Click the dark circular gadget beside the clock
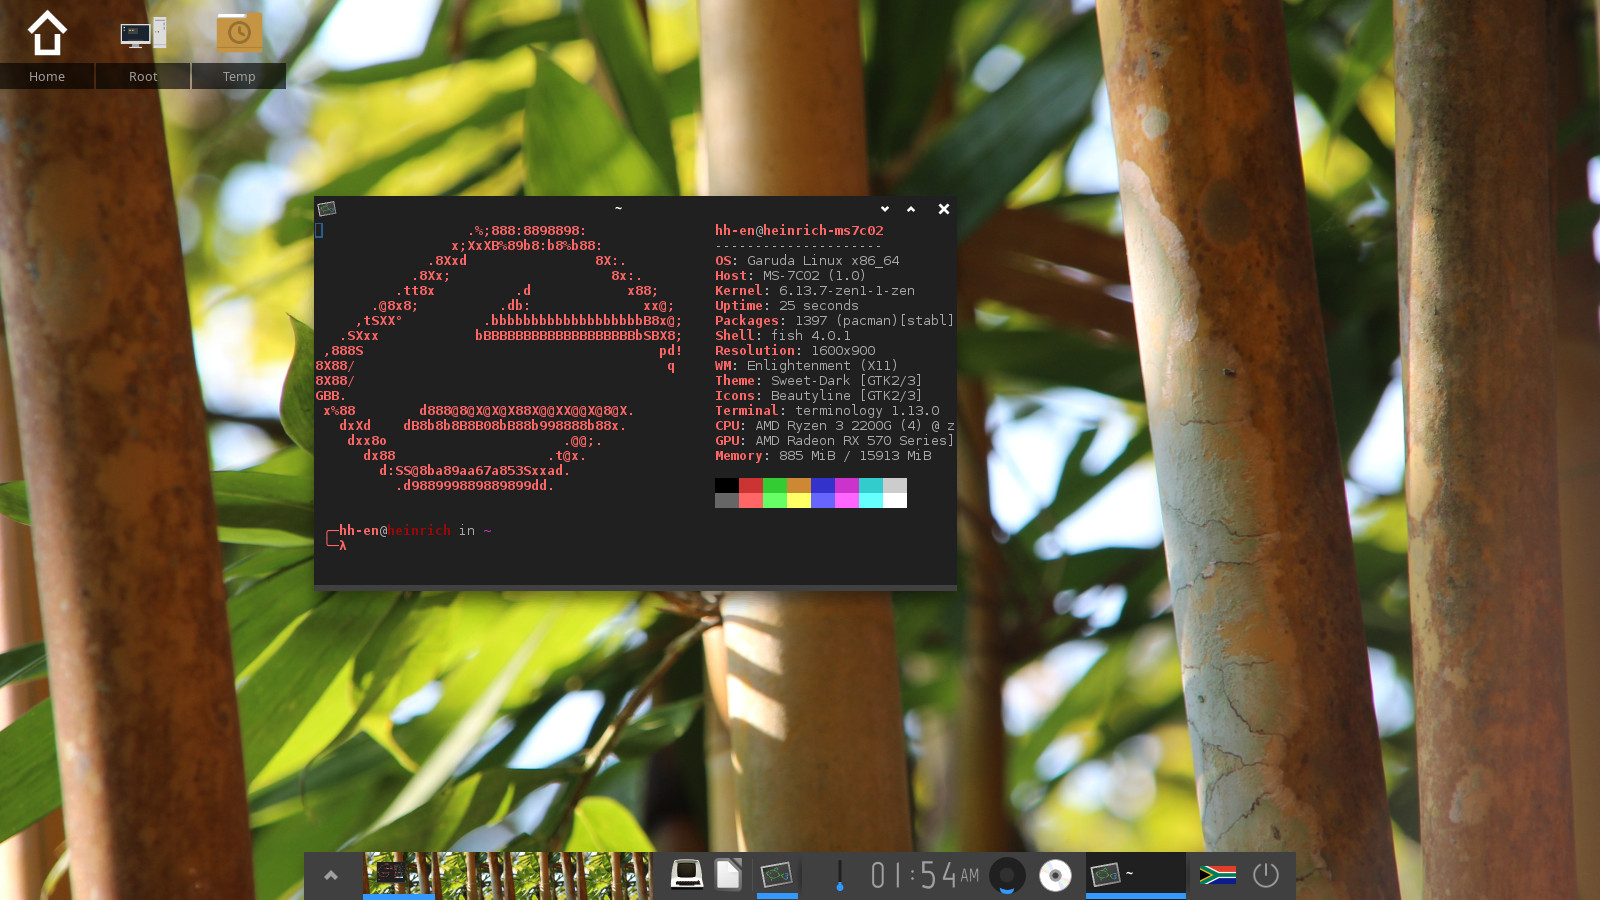Viewport: 1600px width, 900px height. pos(1007,875)
